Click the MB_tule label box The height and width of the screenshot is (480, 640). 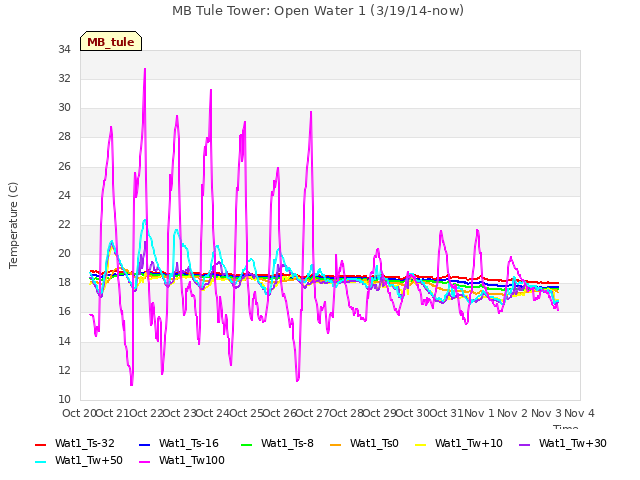coord(111,41)
